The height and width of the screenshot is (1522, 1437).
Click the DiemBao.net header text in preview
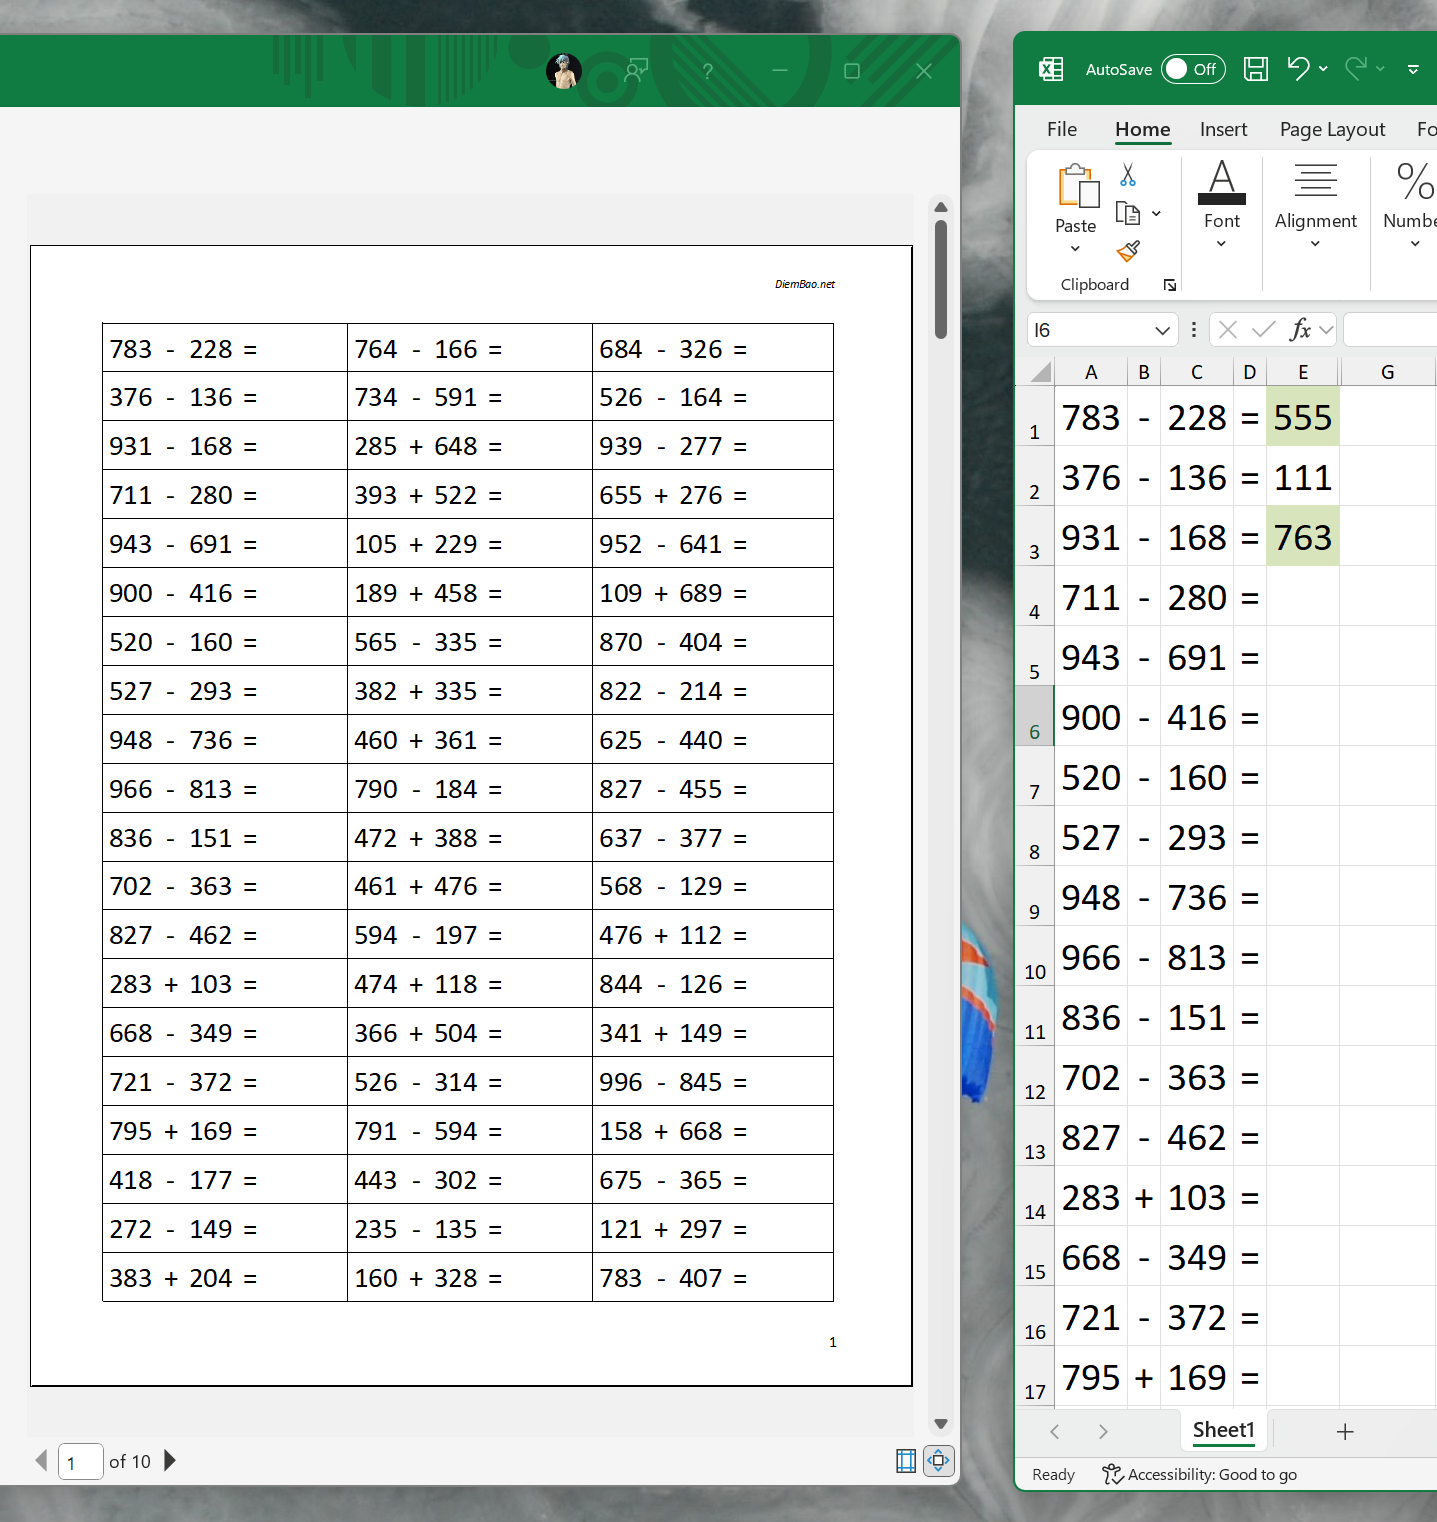click(804, 284)
